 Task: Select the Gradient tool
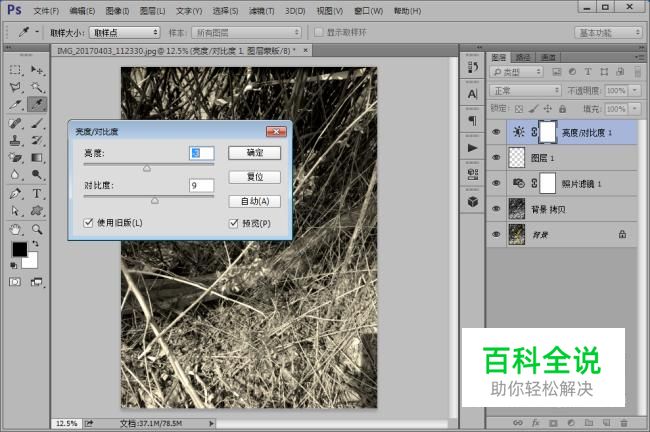[x=37, y=158]
